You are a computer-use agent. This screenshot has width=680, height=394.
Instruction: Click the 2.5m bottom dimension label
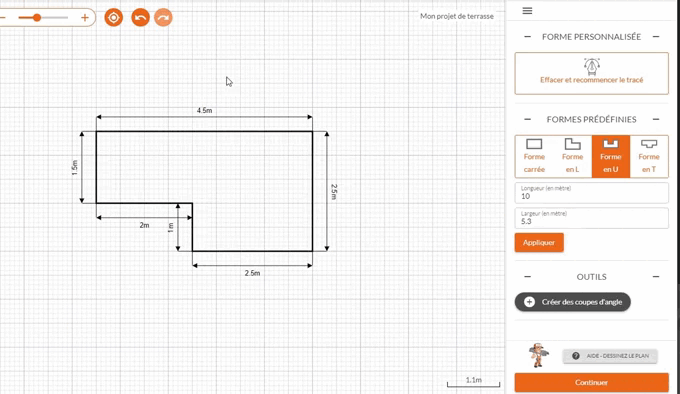click(x=252, y=273)
